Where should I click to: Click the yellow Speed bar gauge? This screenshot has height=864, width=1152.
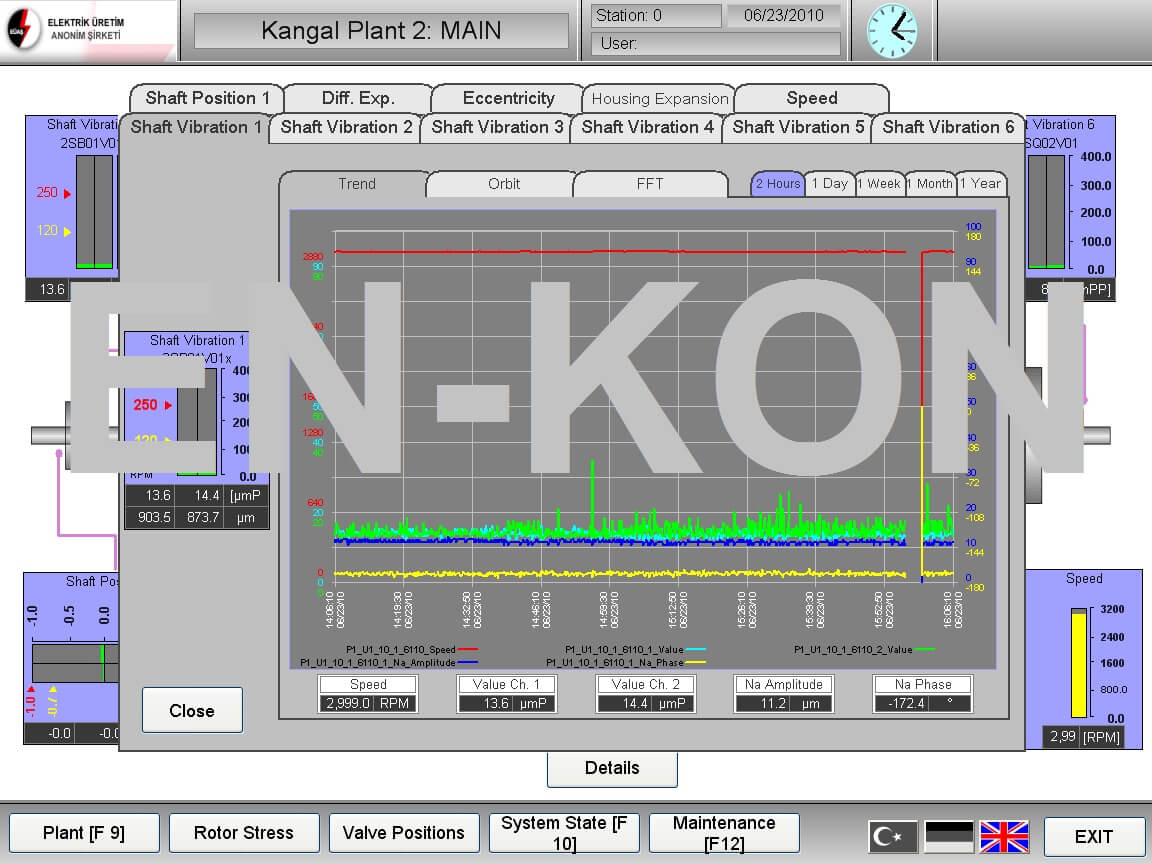click(1078, 663)
